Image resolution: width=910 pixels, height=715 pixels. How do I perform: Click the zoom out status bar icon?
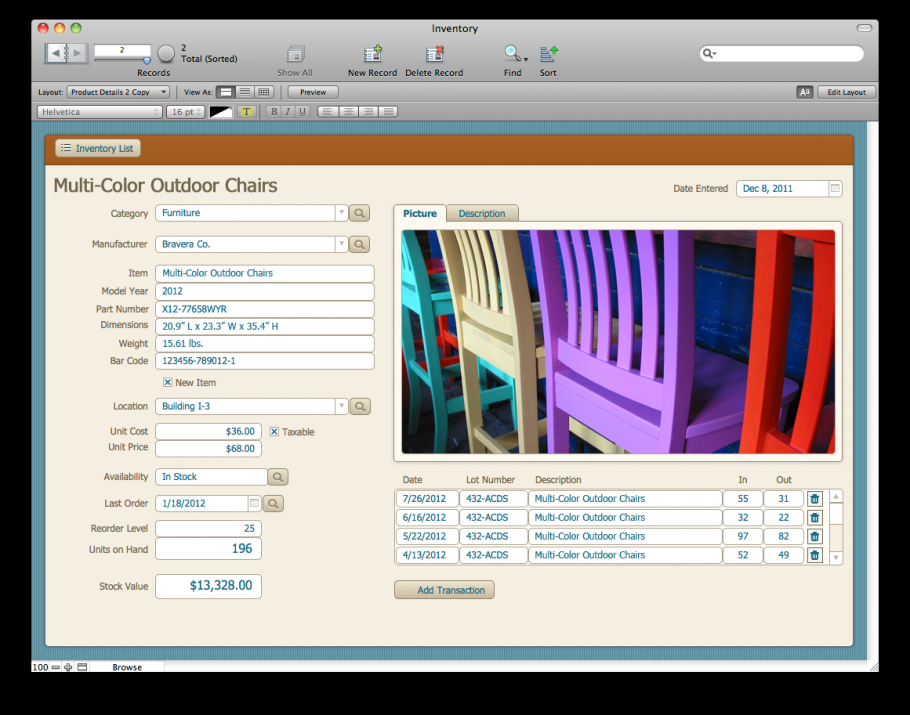point(56,667)
